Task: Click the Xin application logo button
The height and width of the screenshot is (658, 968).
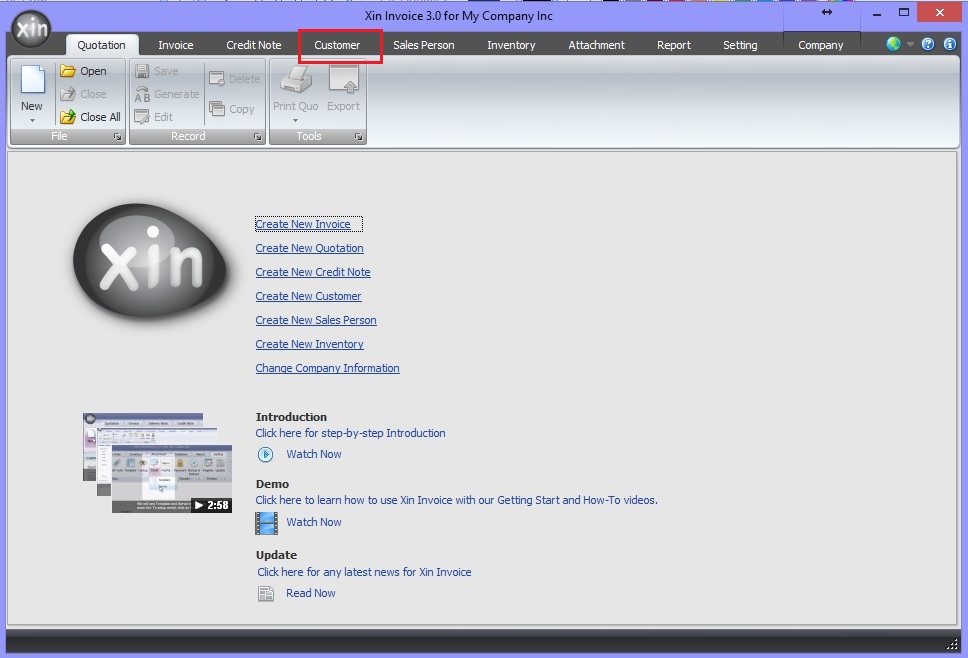Action: pos(31,28)
